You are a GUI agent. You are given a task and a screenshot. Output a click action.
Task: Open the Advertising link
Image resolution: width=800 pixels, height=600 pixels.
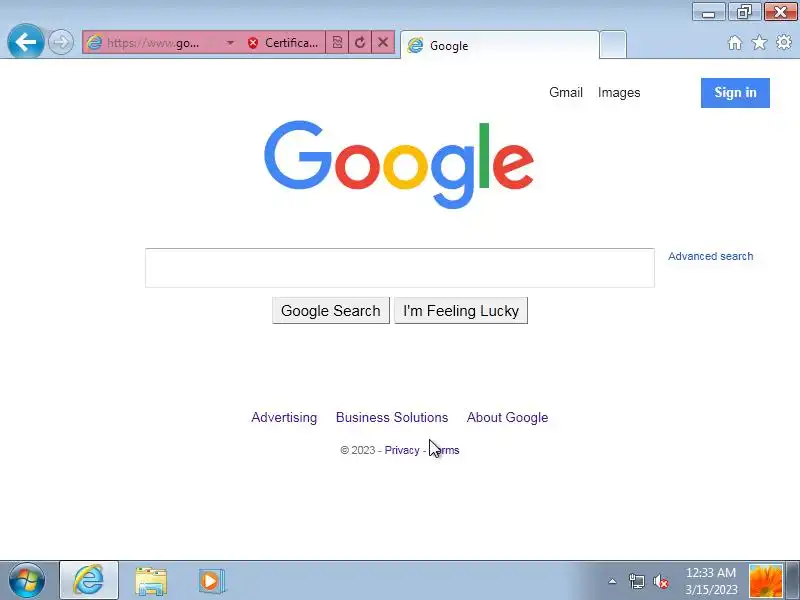(x=284, y=417)
